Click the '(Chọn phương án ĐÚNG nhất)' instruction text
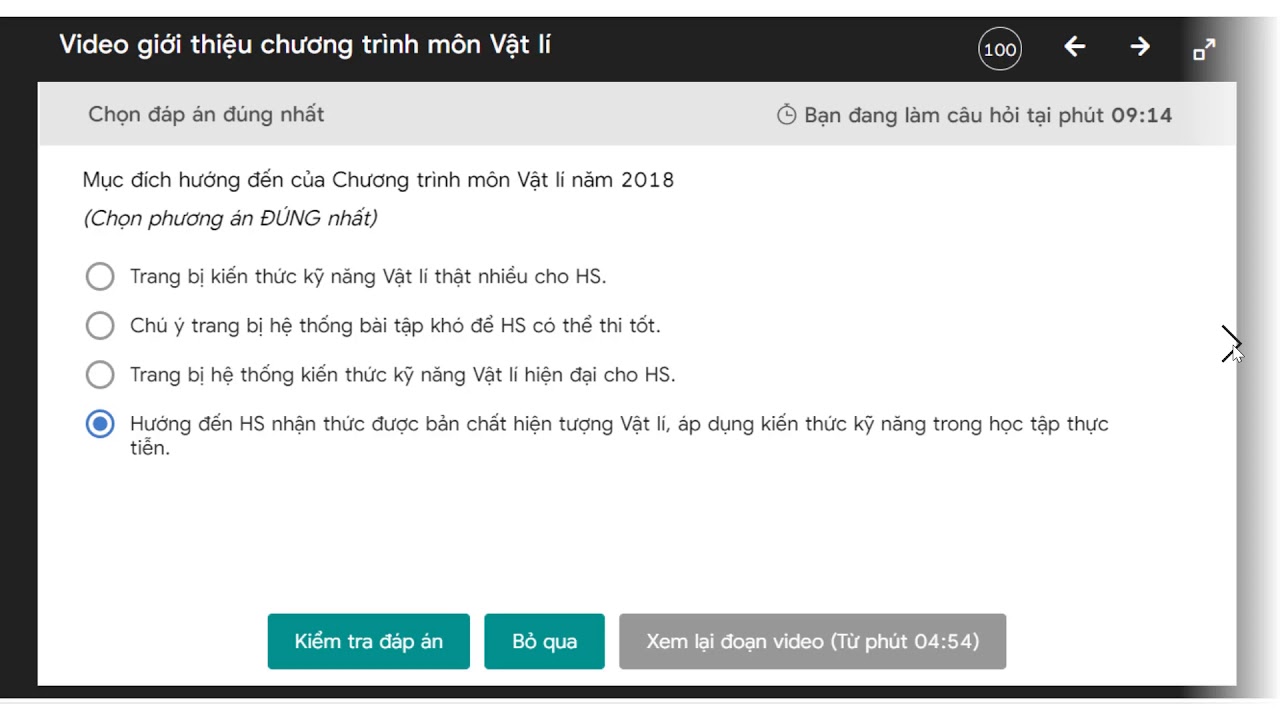Image resolution: width=1280 pixels, height=720 pixels. 230,218
